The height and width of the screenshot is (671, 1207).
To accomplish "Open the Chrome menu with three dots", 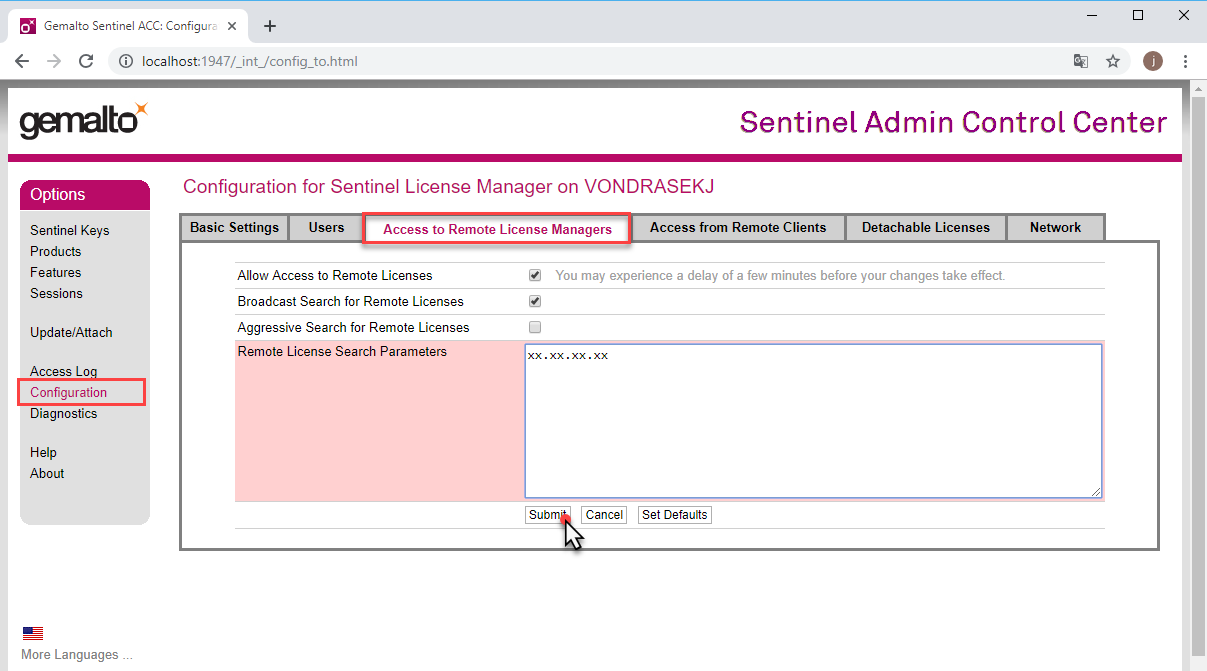I will [x=1185, y=61].
